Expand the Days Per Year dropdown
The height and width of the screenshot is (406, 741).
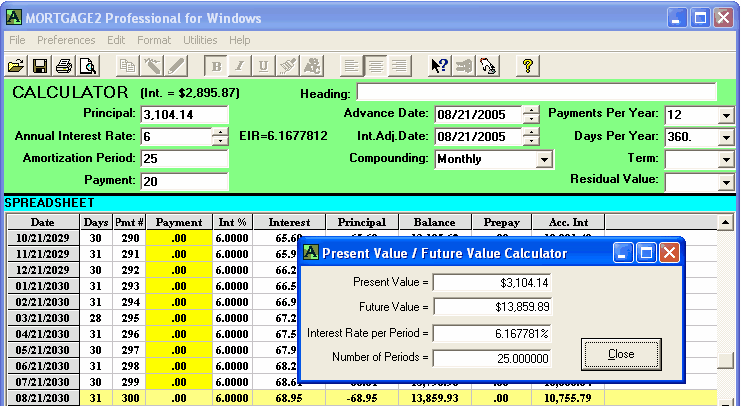tap(726, 137)
